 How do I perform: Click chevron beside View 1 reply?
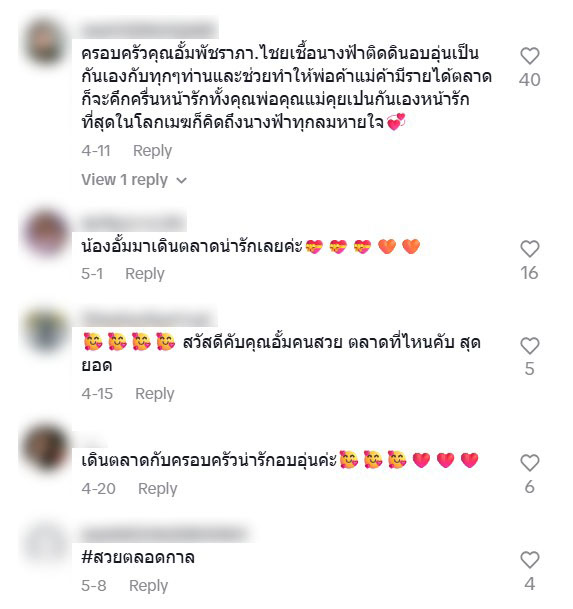point(181,181)
